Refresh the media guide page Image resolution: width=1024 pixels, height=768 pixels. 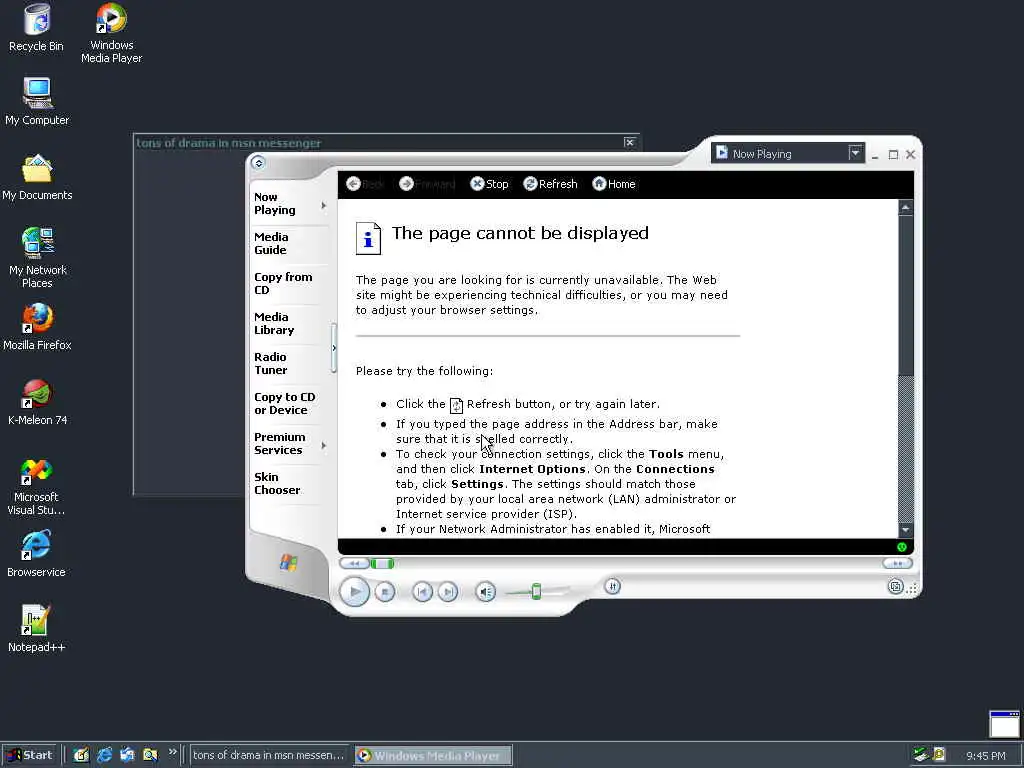551,184
